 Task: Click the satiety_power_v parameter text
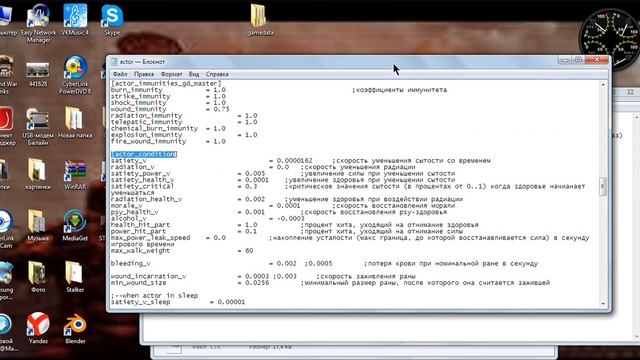coord(141,173)
